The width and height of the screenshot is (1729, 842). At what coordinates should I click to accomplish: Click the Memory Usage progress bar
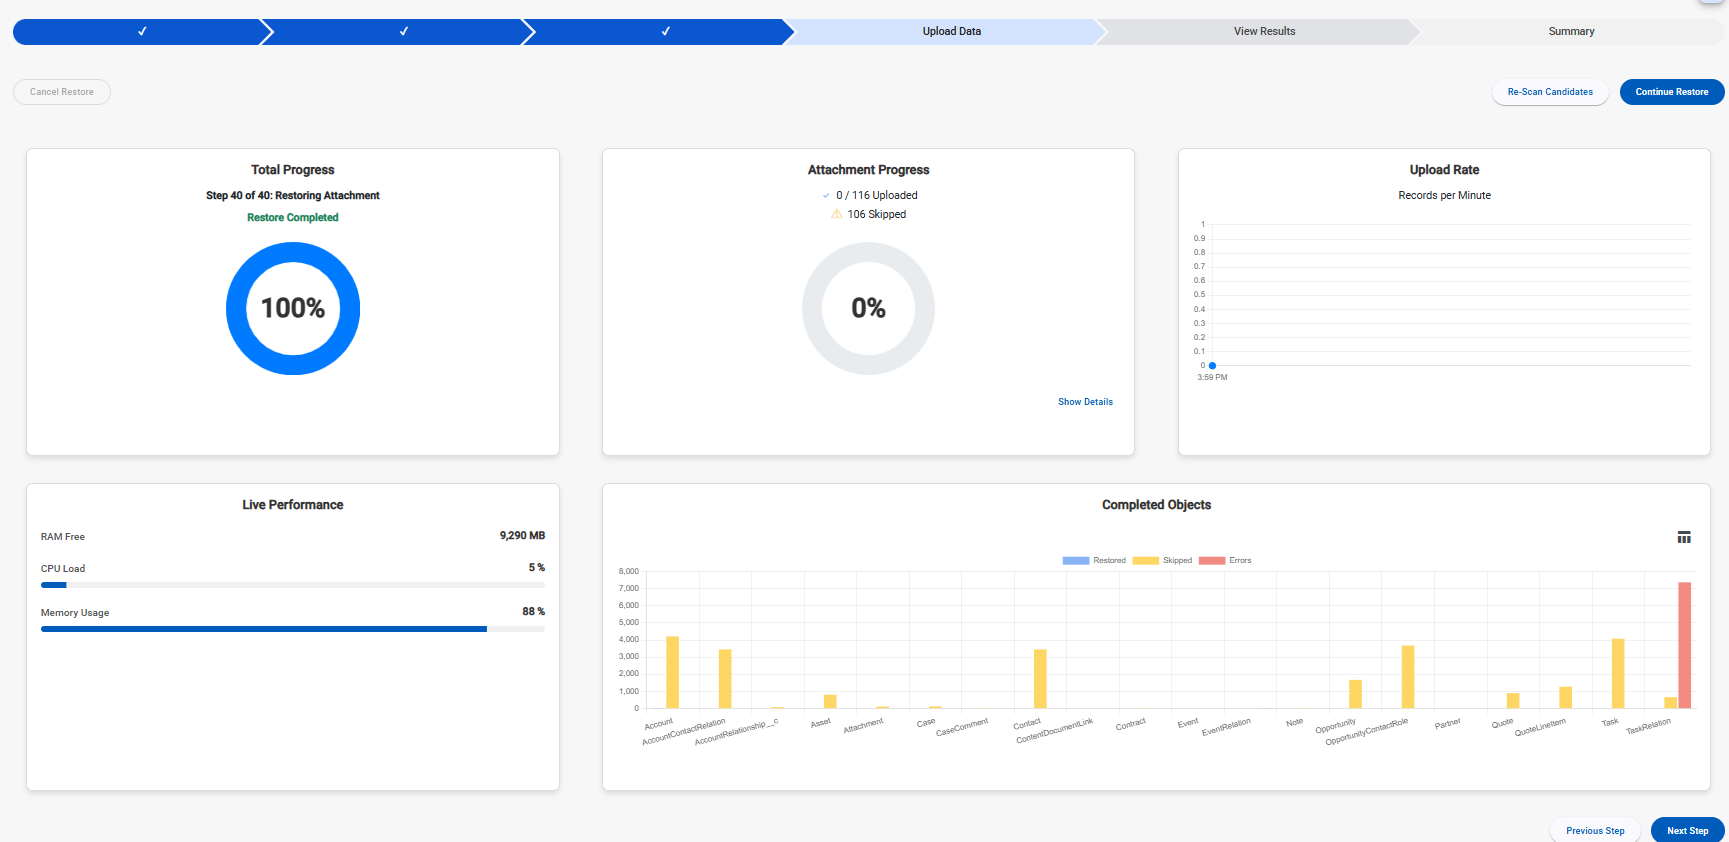click(x=292, y=629)
